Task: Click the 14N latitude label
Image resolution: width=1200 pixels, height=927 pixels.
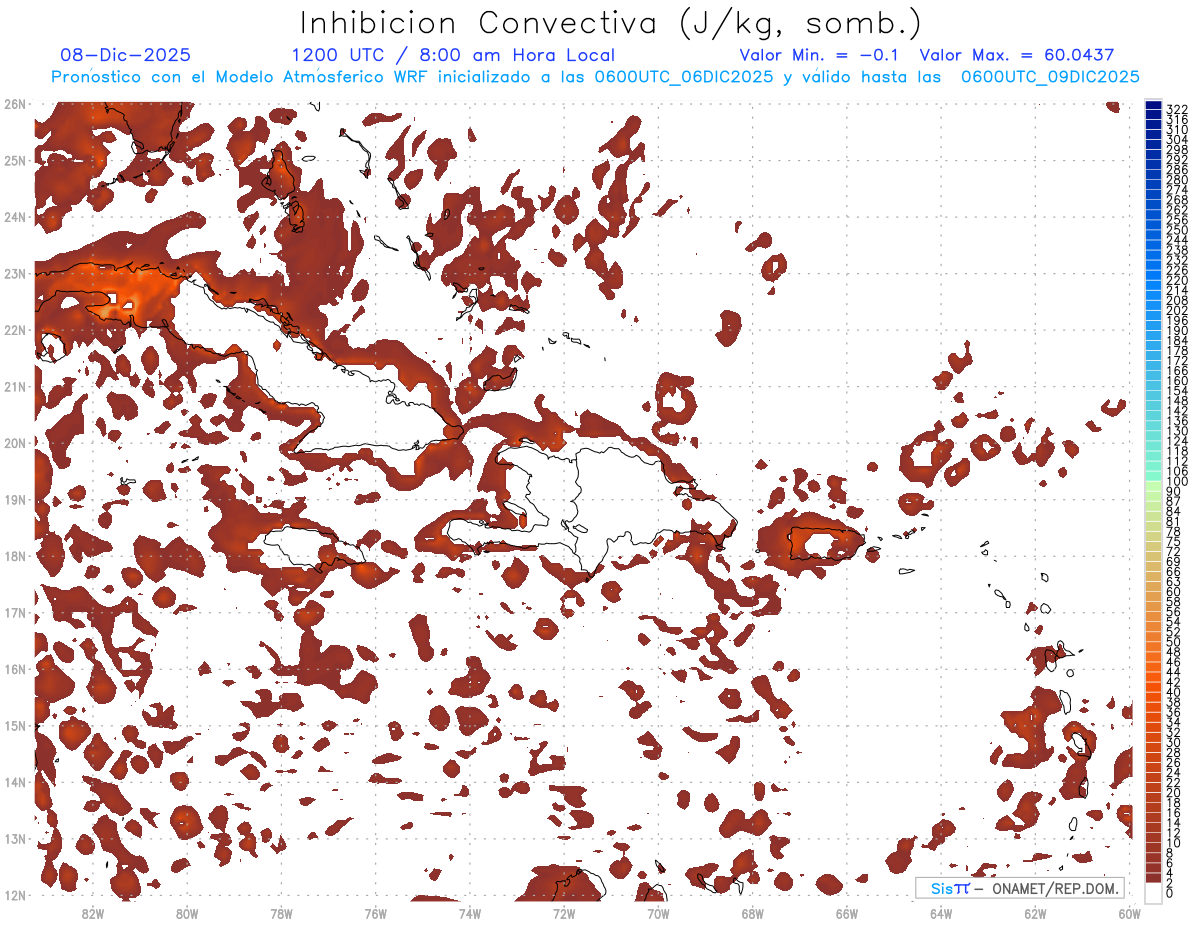Action: point(14,782)
